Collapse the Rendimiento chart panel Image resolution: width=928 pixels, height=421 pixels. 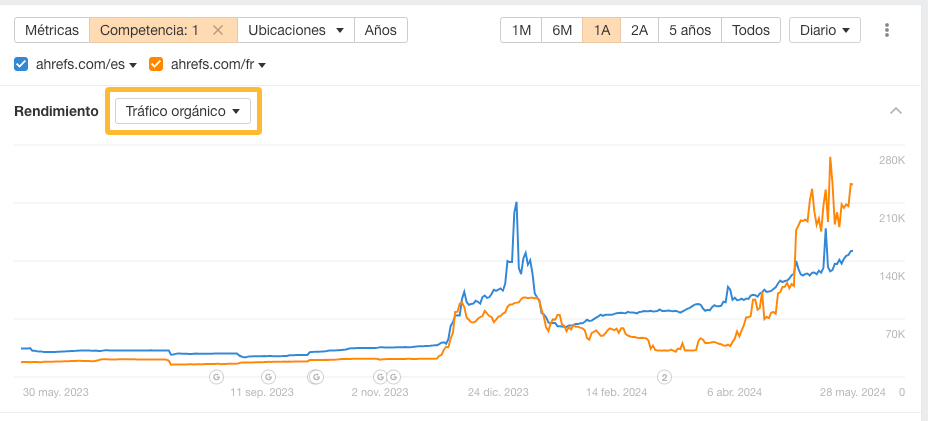pyautogui.click(x=896, y=111)
